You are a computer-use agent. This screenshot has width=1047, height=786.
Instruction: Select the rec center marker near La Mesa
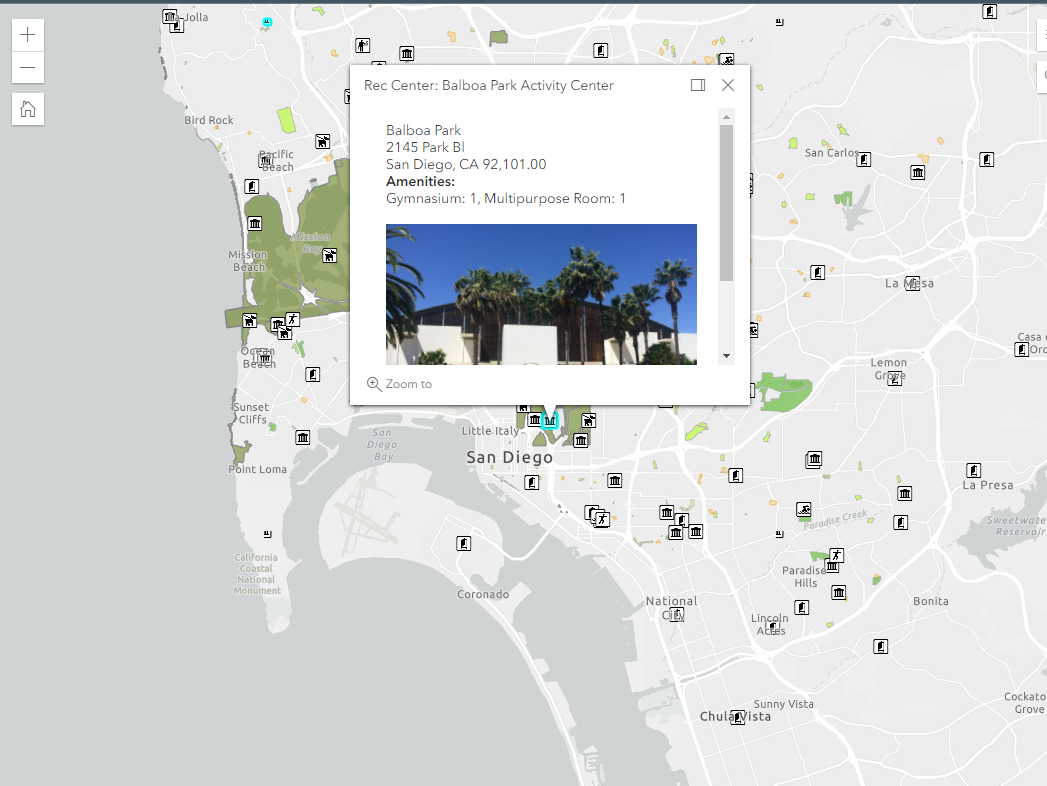click(913, 283)
